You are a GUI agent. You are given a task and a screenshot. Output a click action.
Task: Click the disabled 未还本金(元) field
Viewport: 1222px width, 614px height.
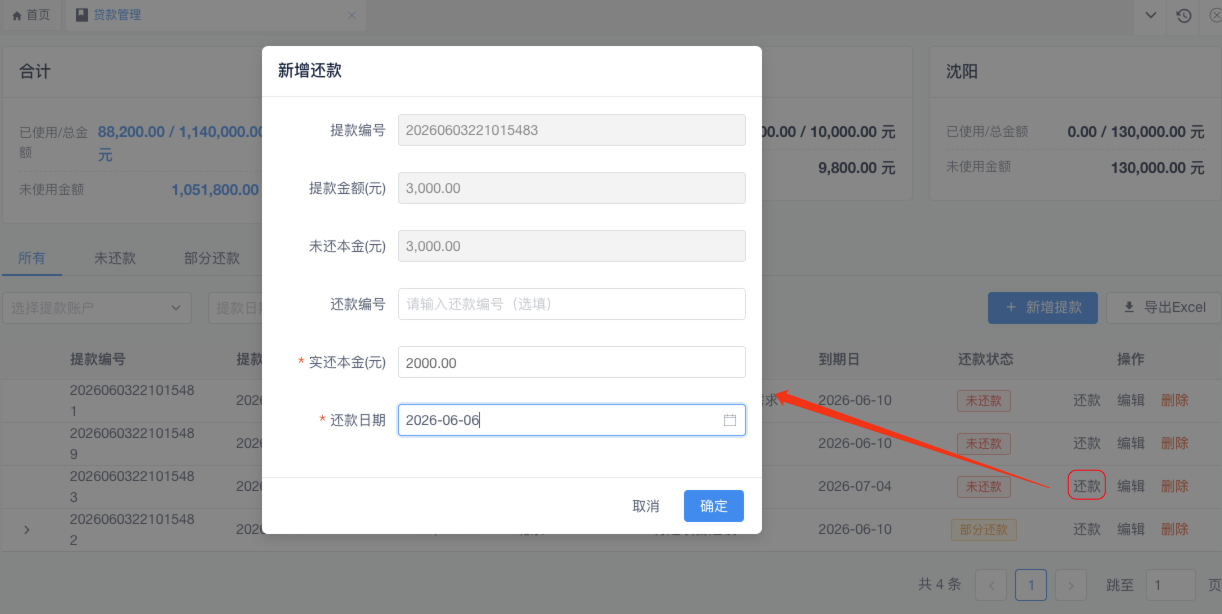572,246
